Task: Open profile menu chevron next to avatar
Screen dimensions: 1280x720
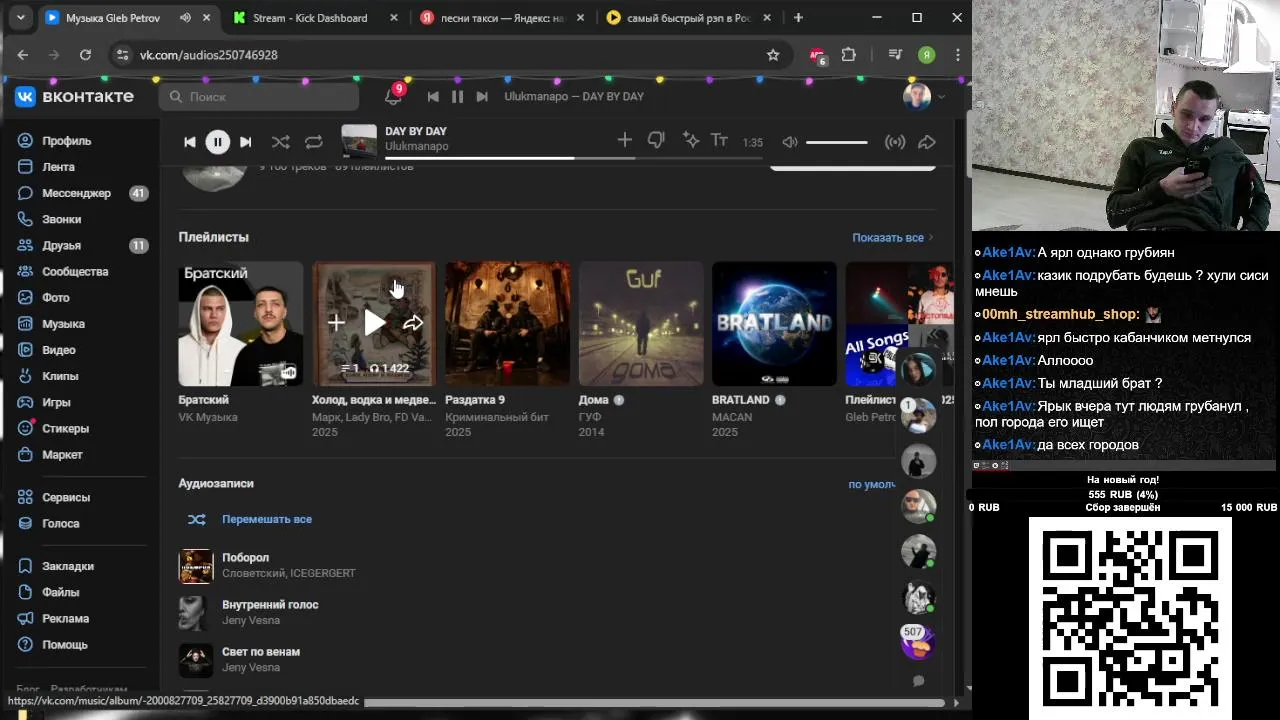Action: [x=941, y=97]
